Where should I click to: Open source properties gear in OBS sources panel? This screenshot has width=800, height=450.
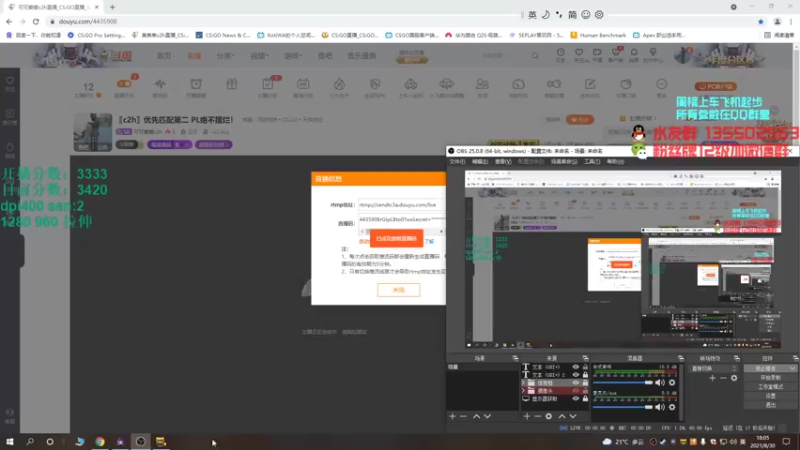click(x=548, y=416)
